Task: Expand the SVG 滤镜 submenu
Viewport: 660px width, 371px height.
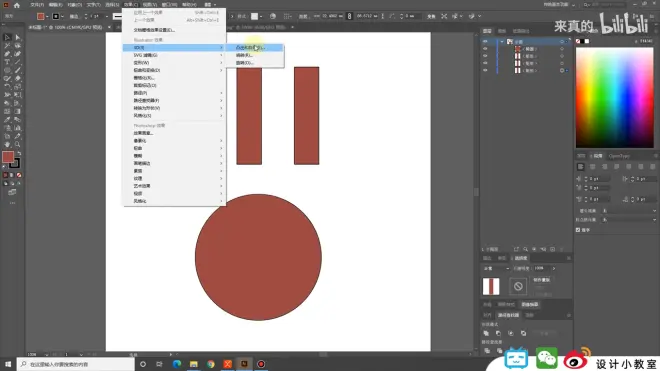Action: (x=174, y=55)
